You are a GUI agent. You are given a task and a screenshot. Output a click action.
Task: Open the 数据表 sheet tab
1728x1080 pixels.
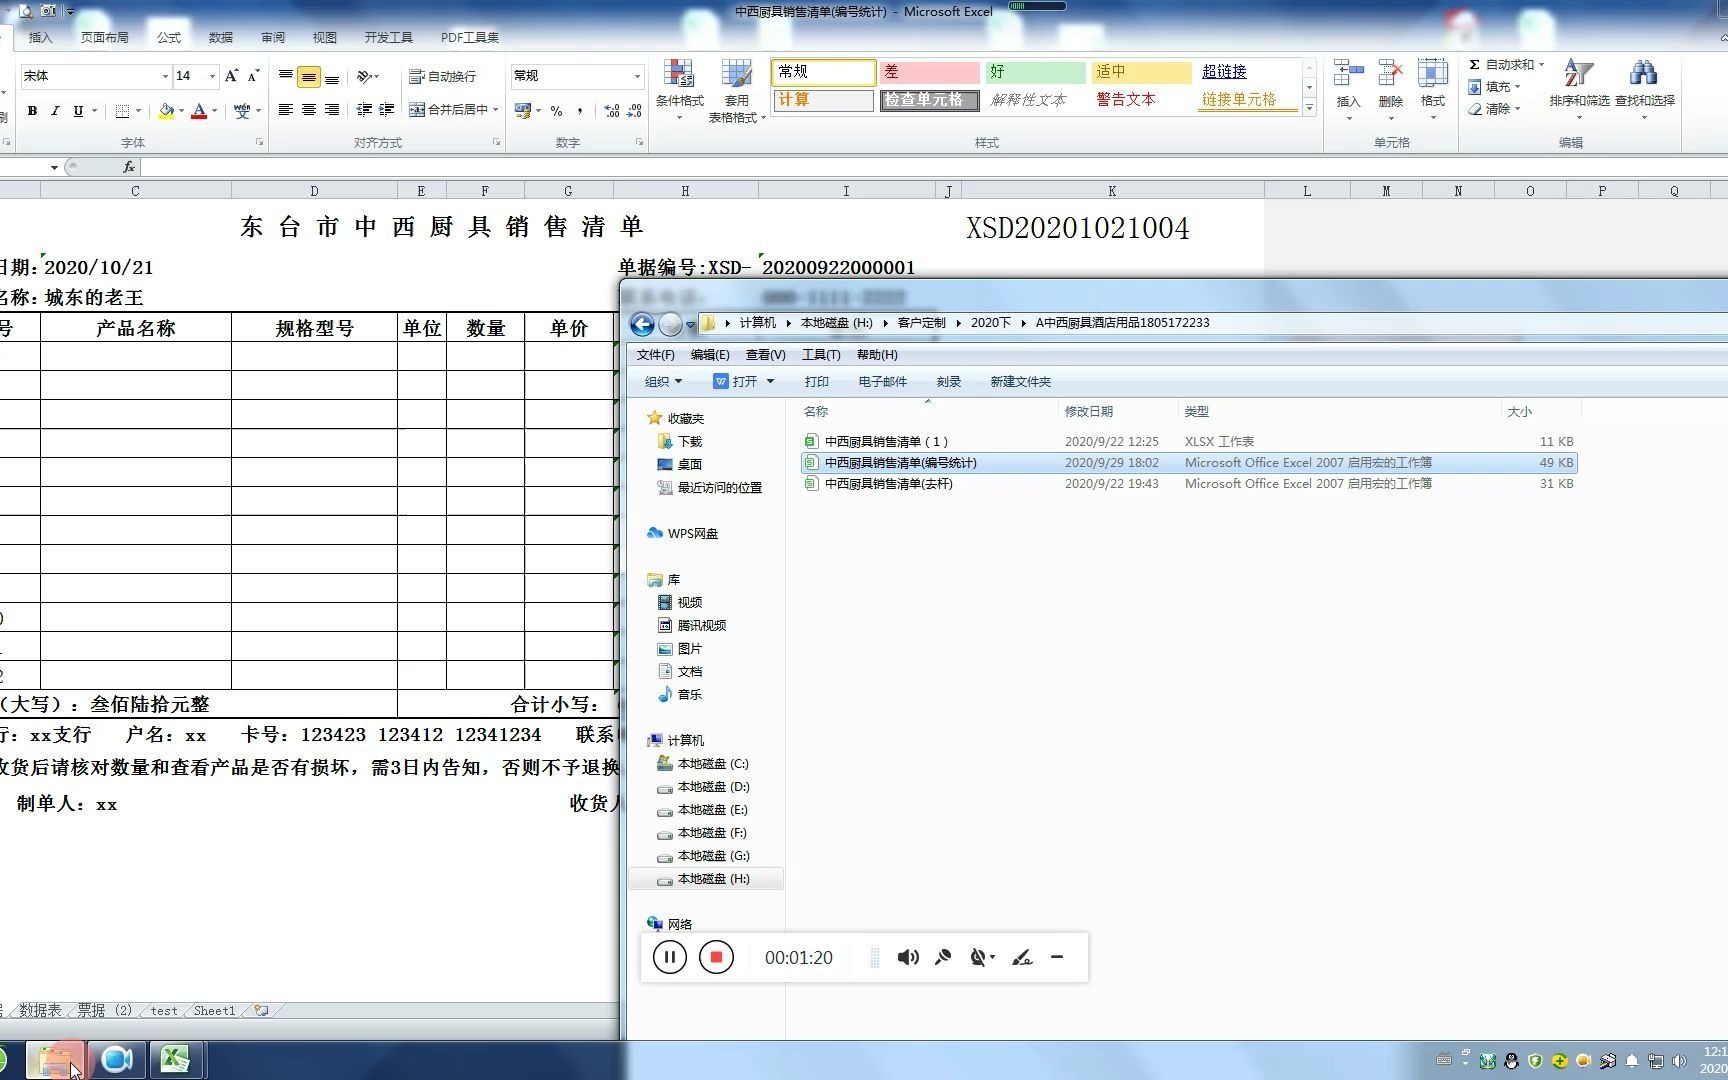(x=40, y=1011)
